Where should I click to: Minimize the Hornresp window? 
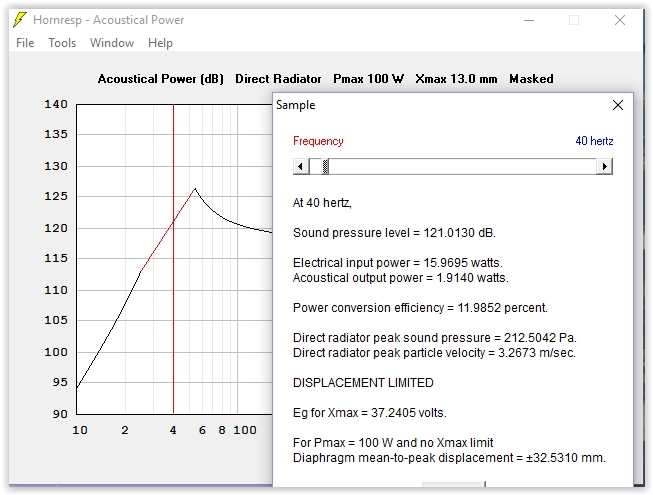[x=529, y=20]
